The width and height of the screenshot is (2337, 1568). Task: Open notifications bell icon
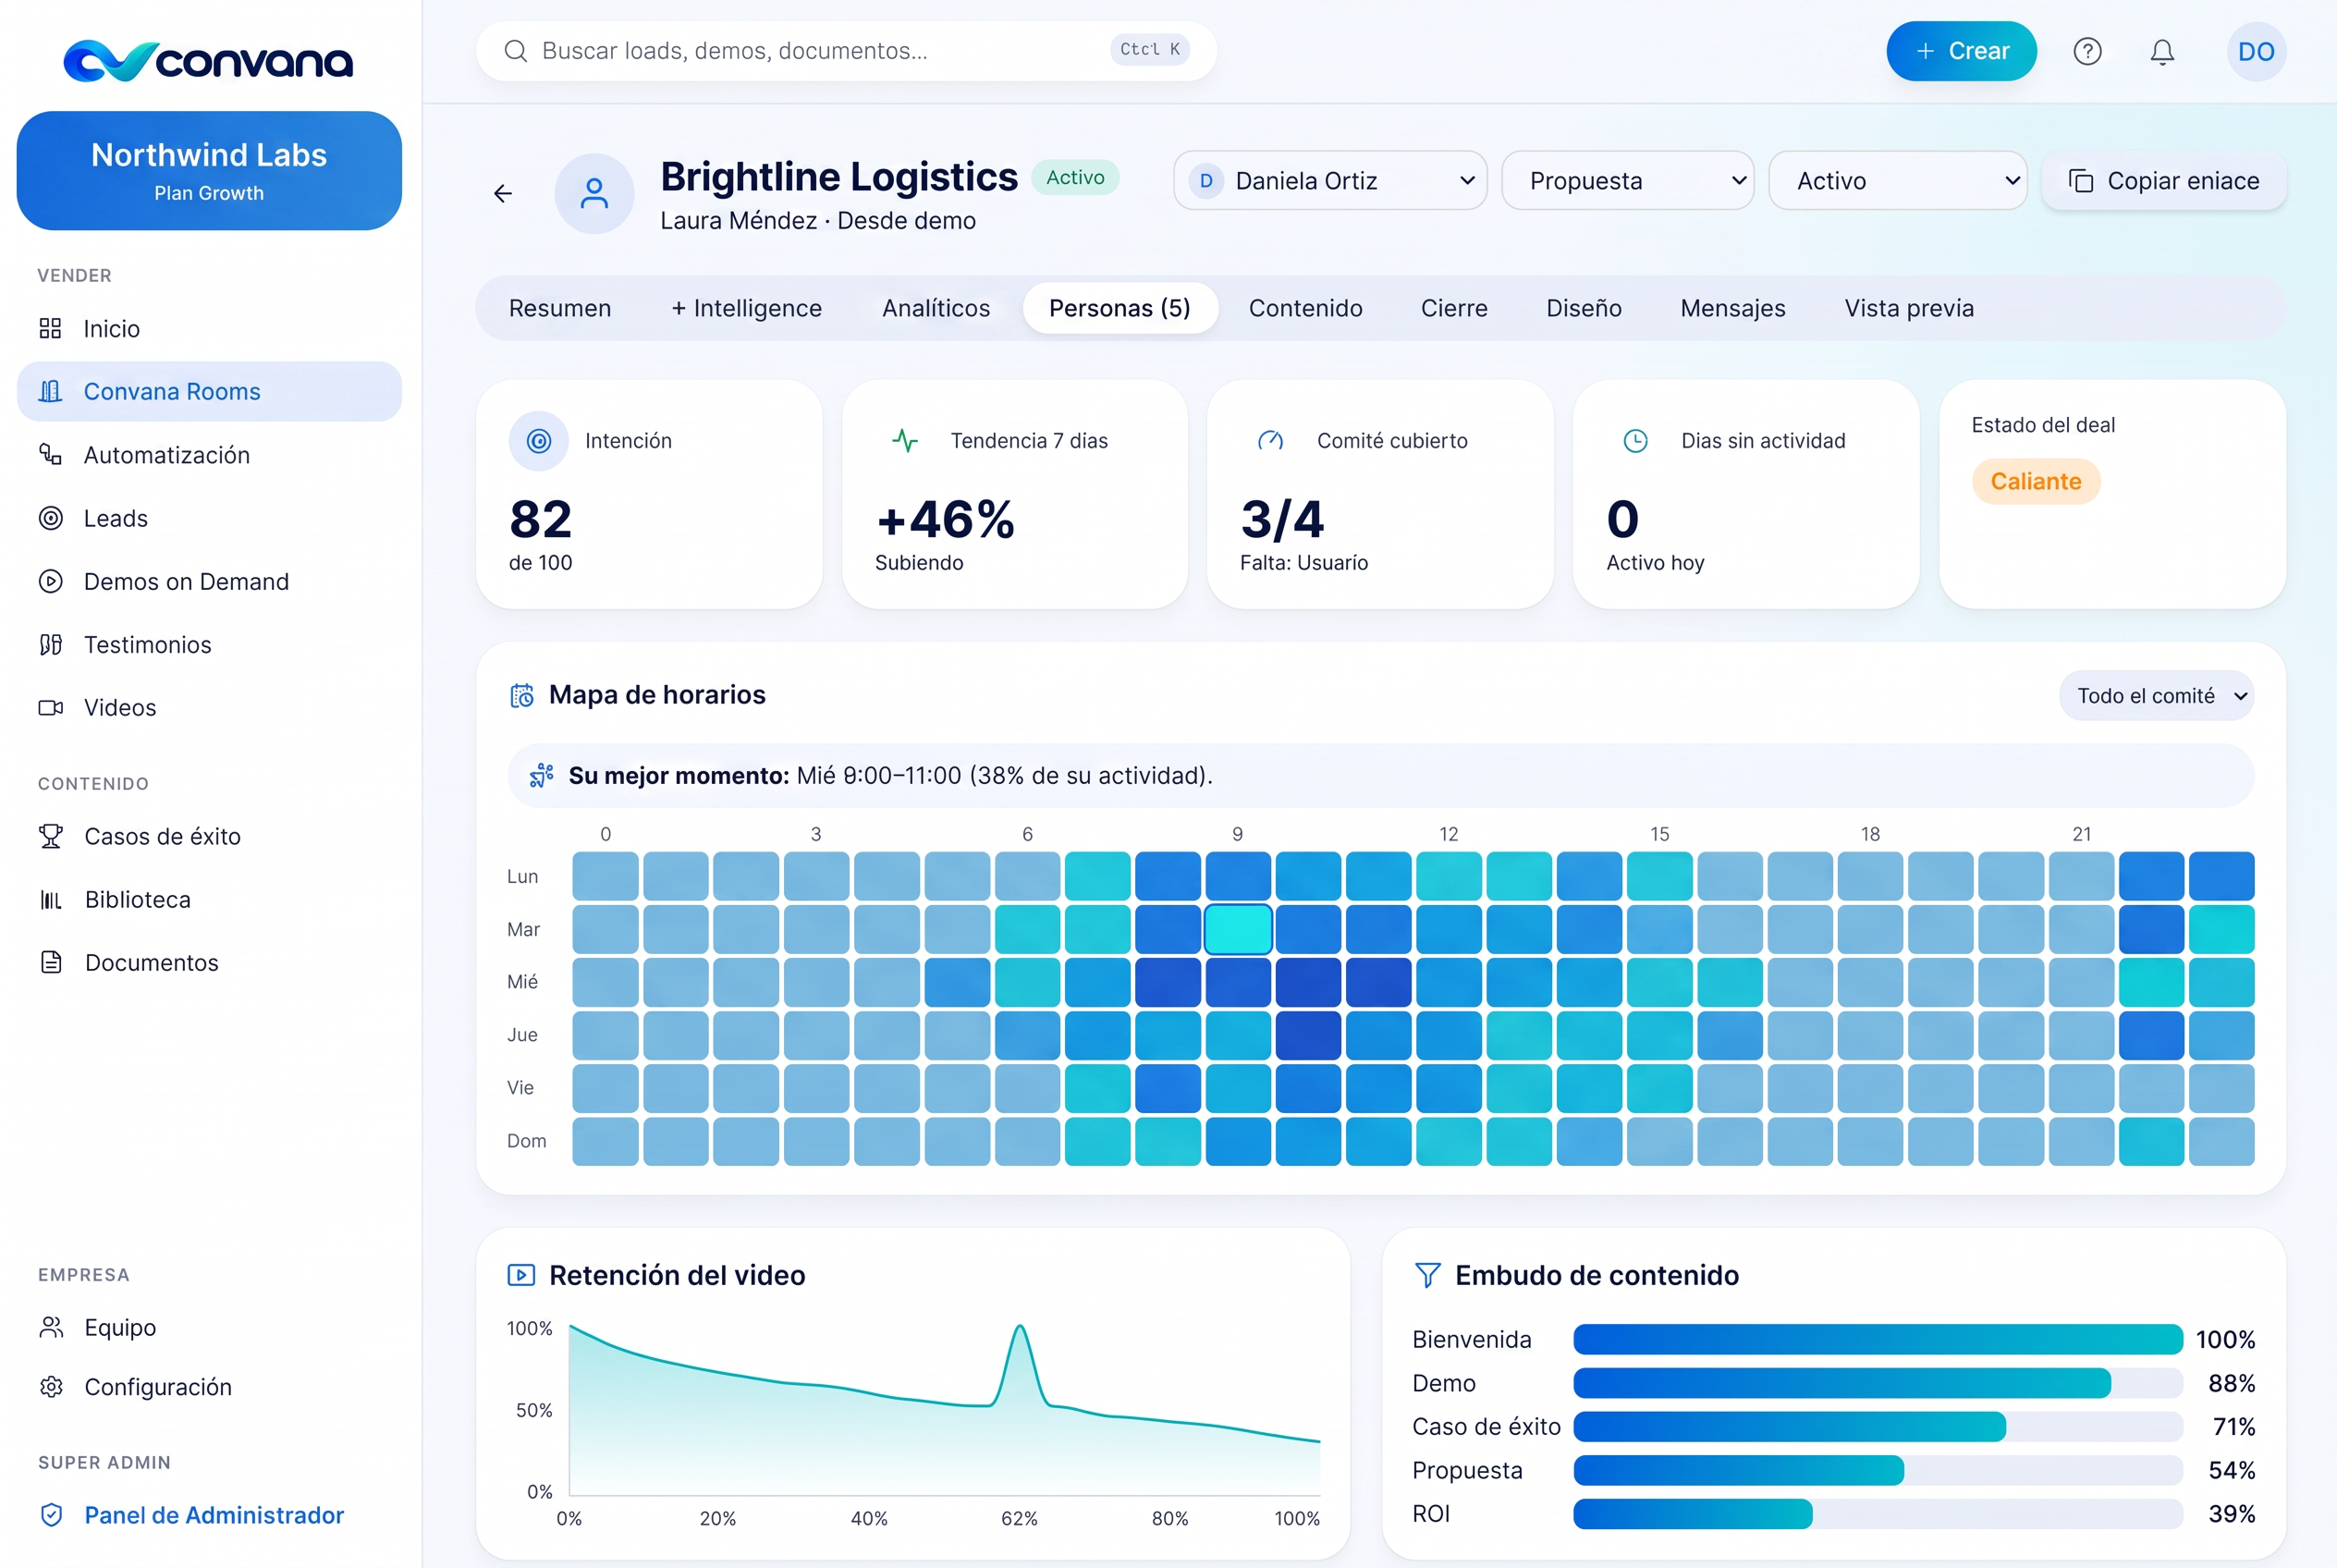click(x=2162, y=51)
